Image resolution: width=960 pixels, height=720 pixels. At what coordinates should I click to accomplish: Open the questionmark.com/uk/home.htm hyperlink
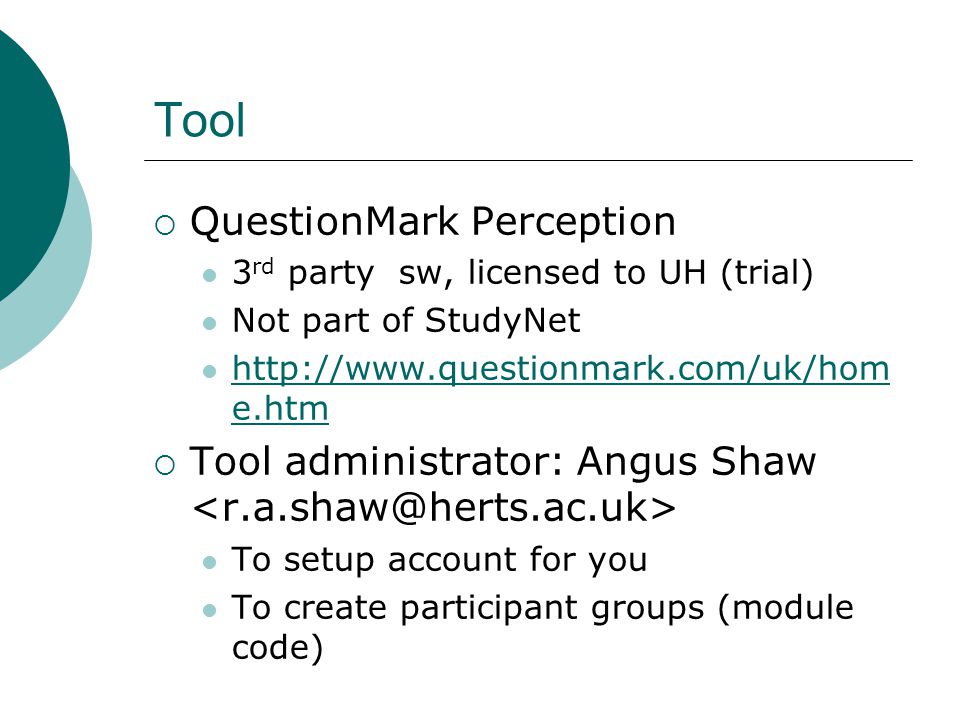click(x=560, y=370)
